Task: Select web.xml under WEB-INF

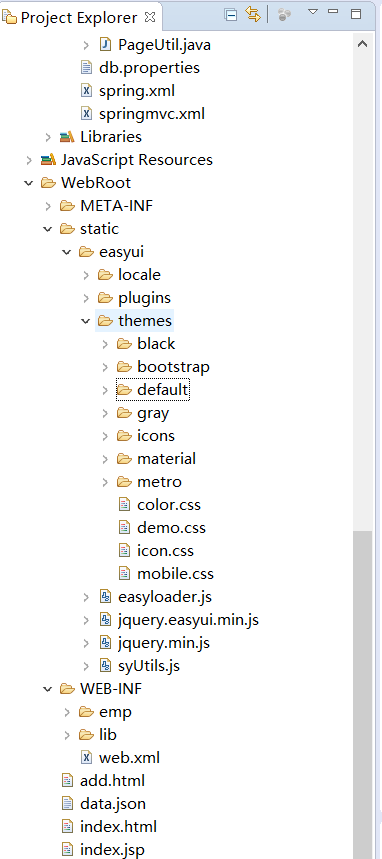Action: coord(129,758)
